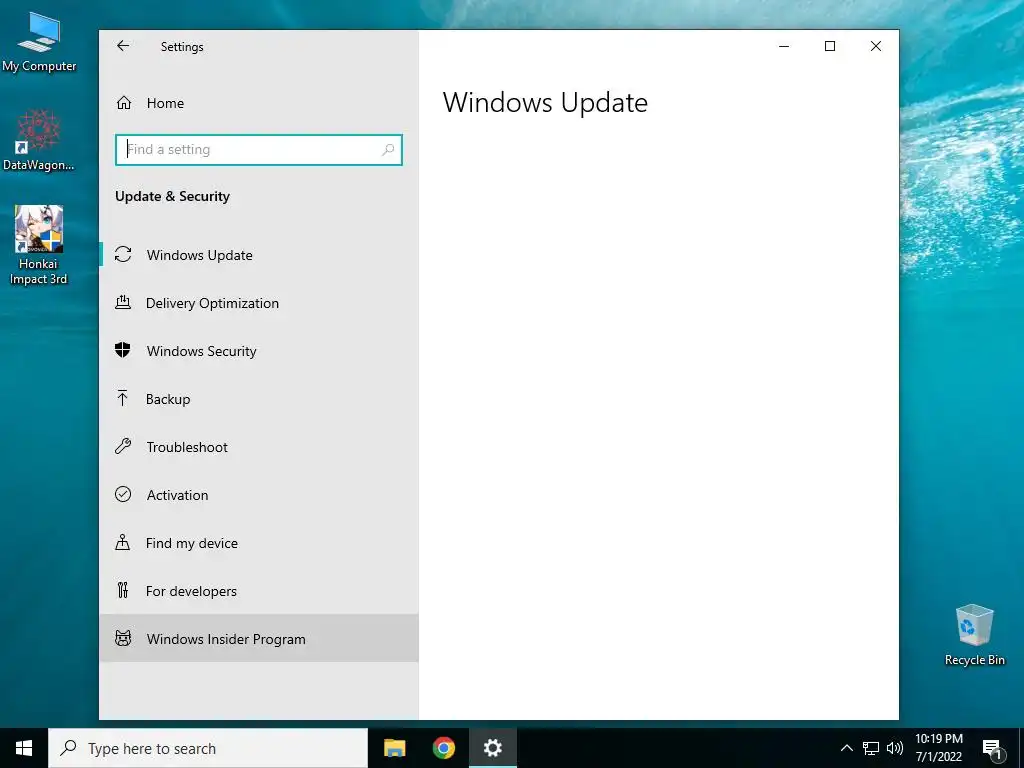This screenshot has width=1024, height=768.
Task: Select the Windows Insider Program cat icon
Action: click(x=123, y=638)
